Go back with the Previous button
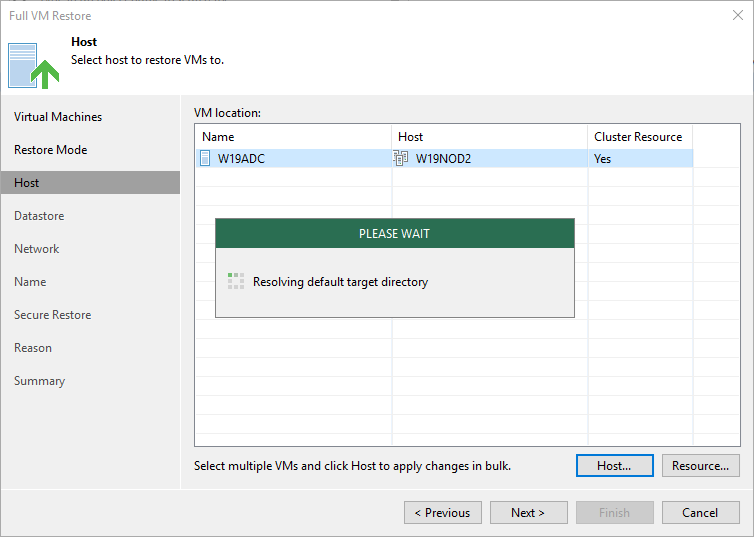754x537 pixels. point(443,512)
